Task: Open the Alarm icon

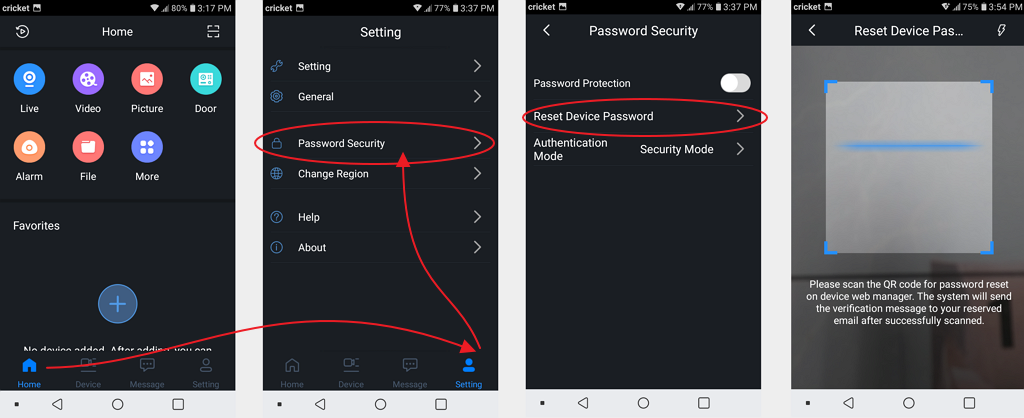Action: coord(29,147)
